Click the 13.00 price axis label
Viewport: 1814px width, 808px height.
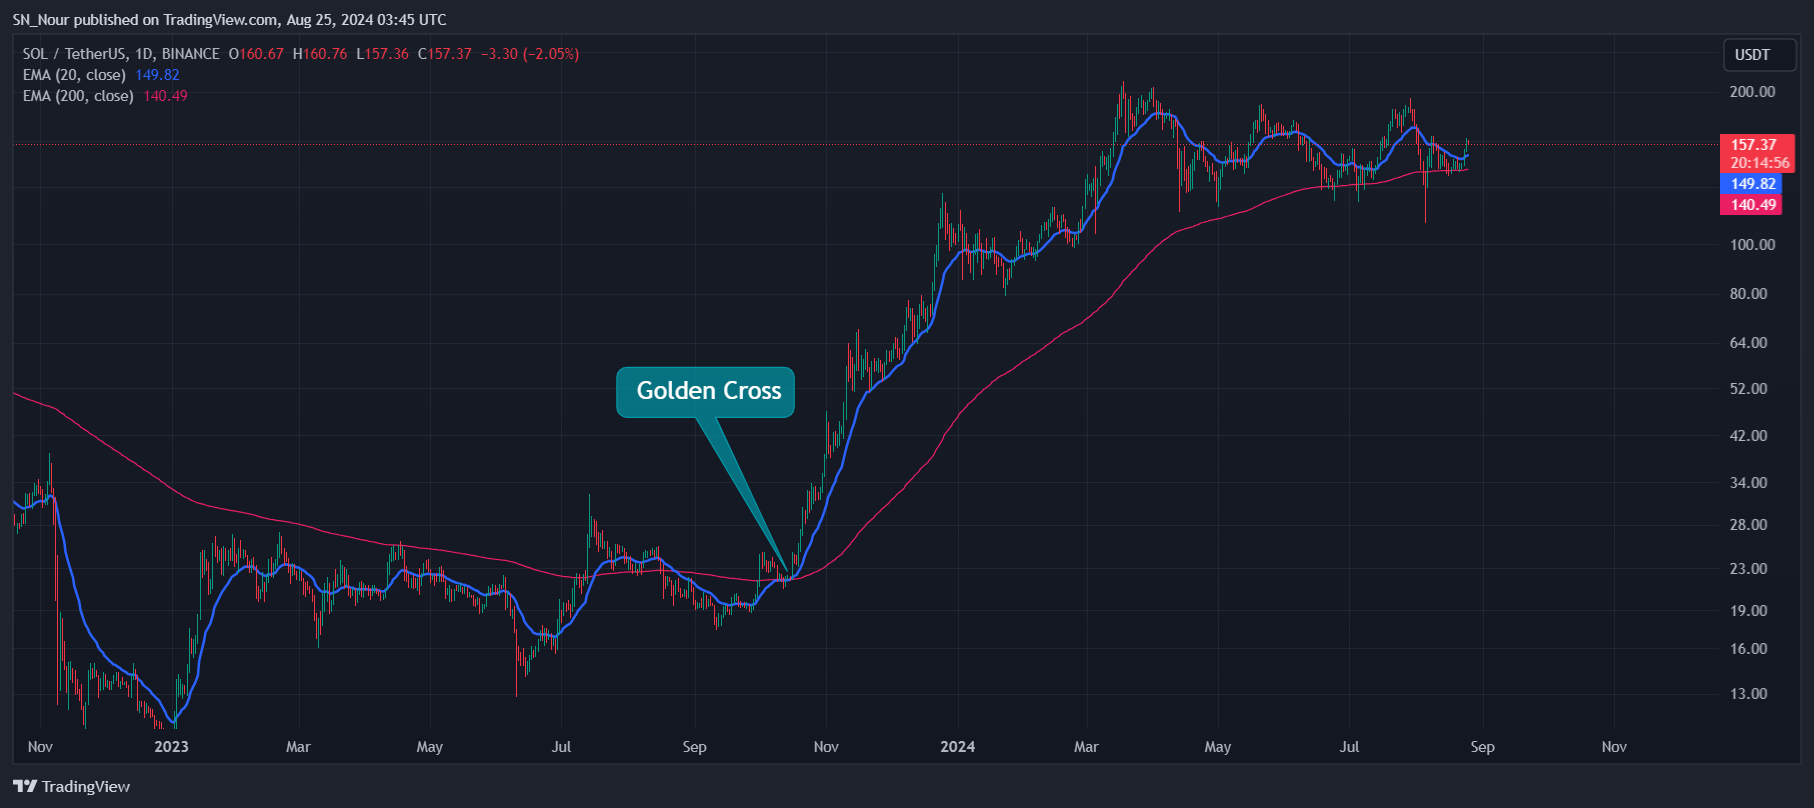click(1749, 694)
